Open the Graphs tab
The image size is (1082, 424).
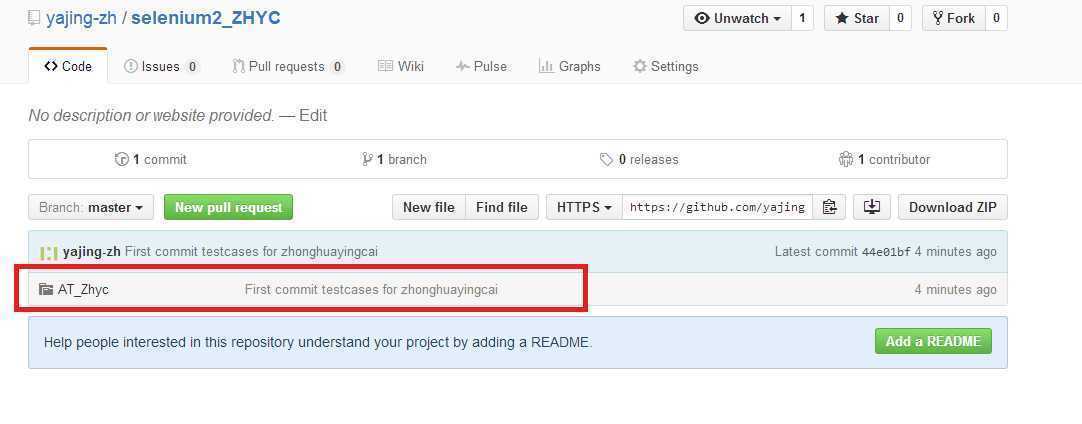pyautogui.click(x=569, y=66)
